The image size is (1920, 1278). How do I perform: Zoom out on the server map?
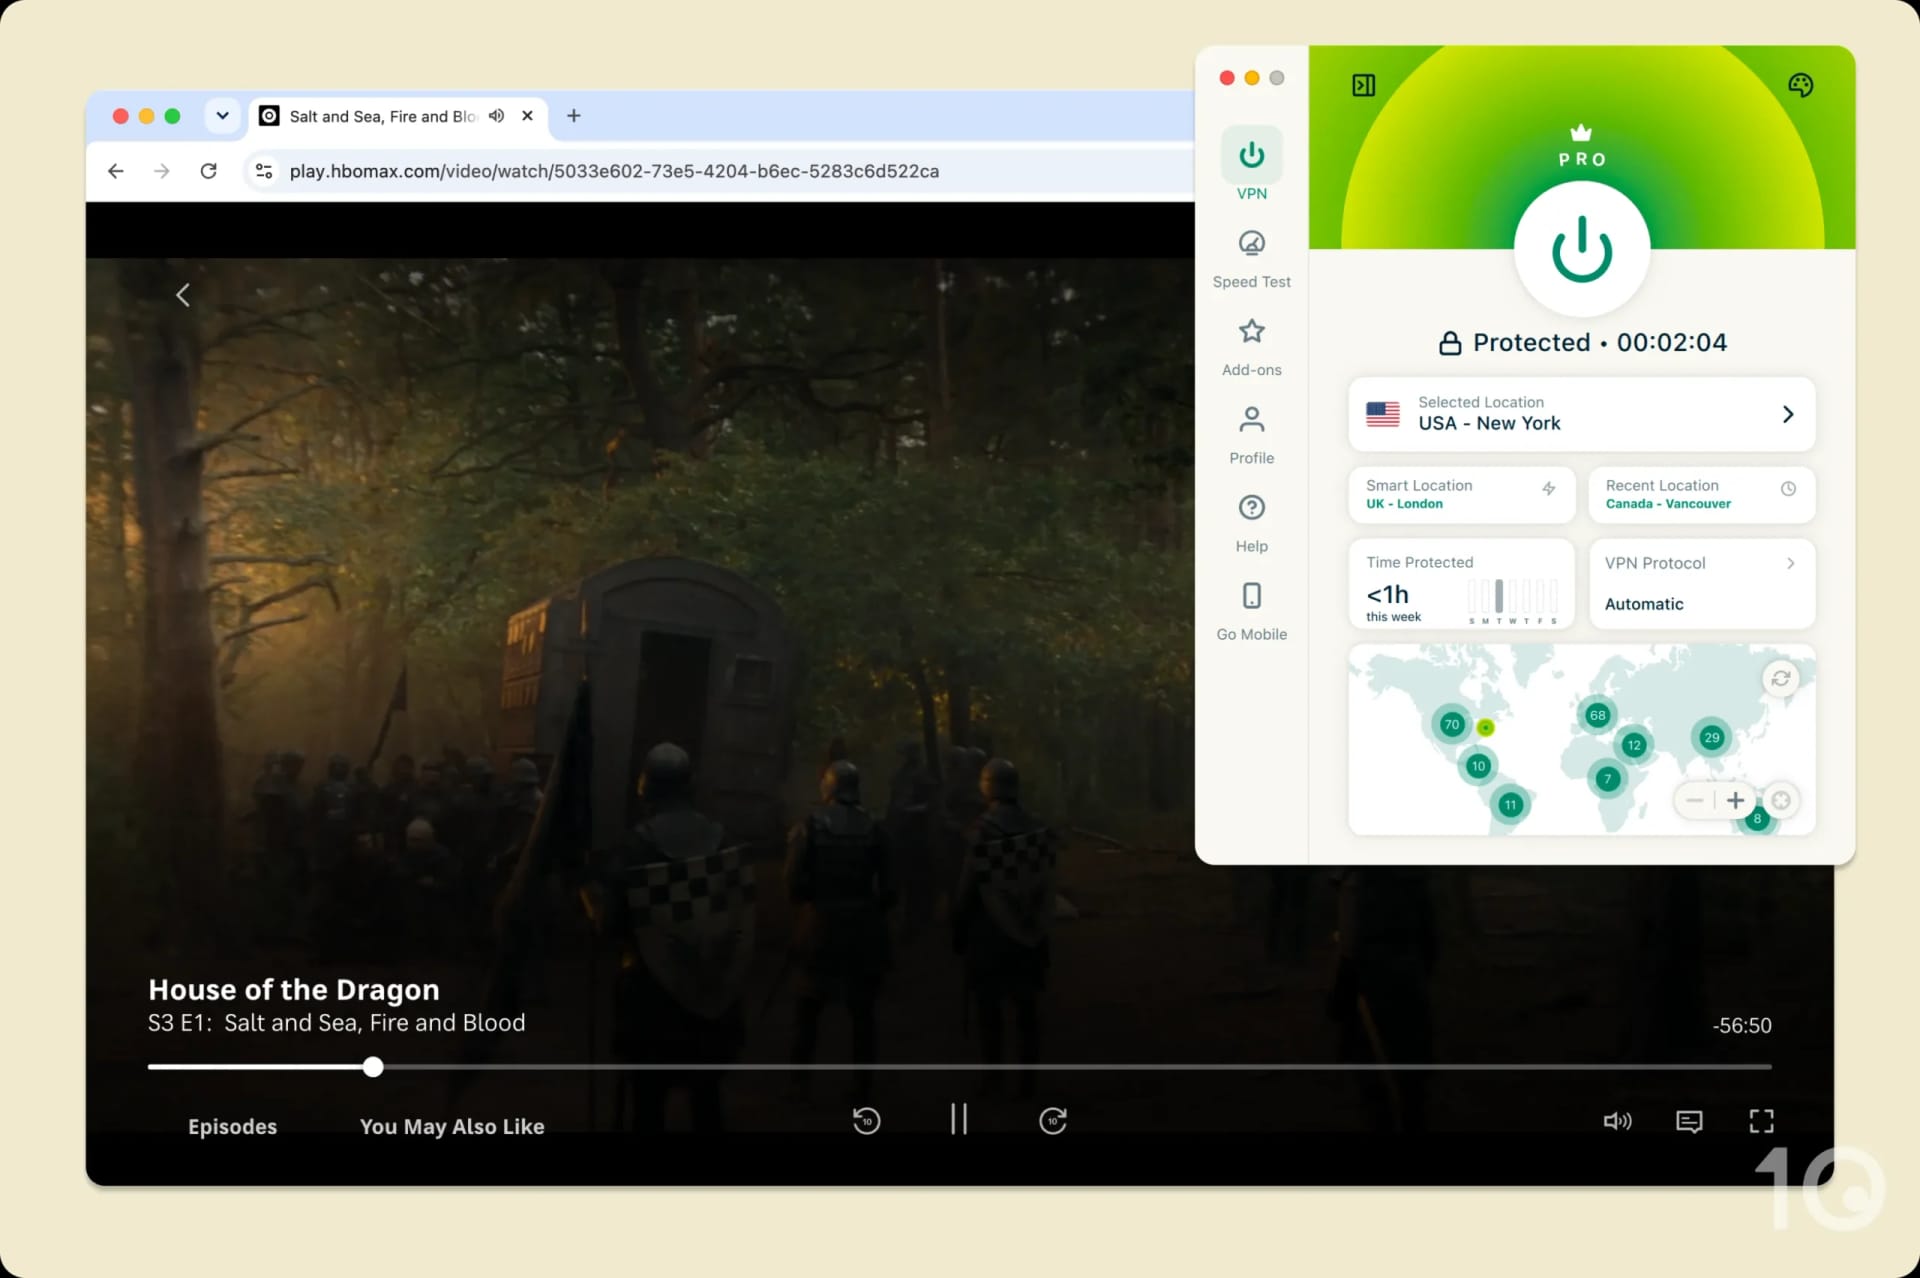1694,800
